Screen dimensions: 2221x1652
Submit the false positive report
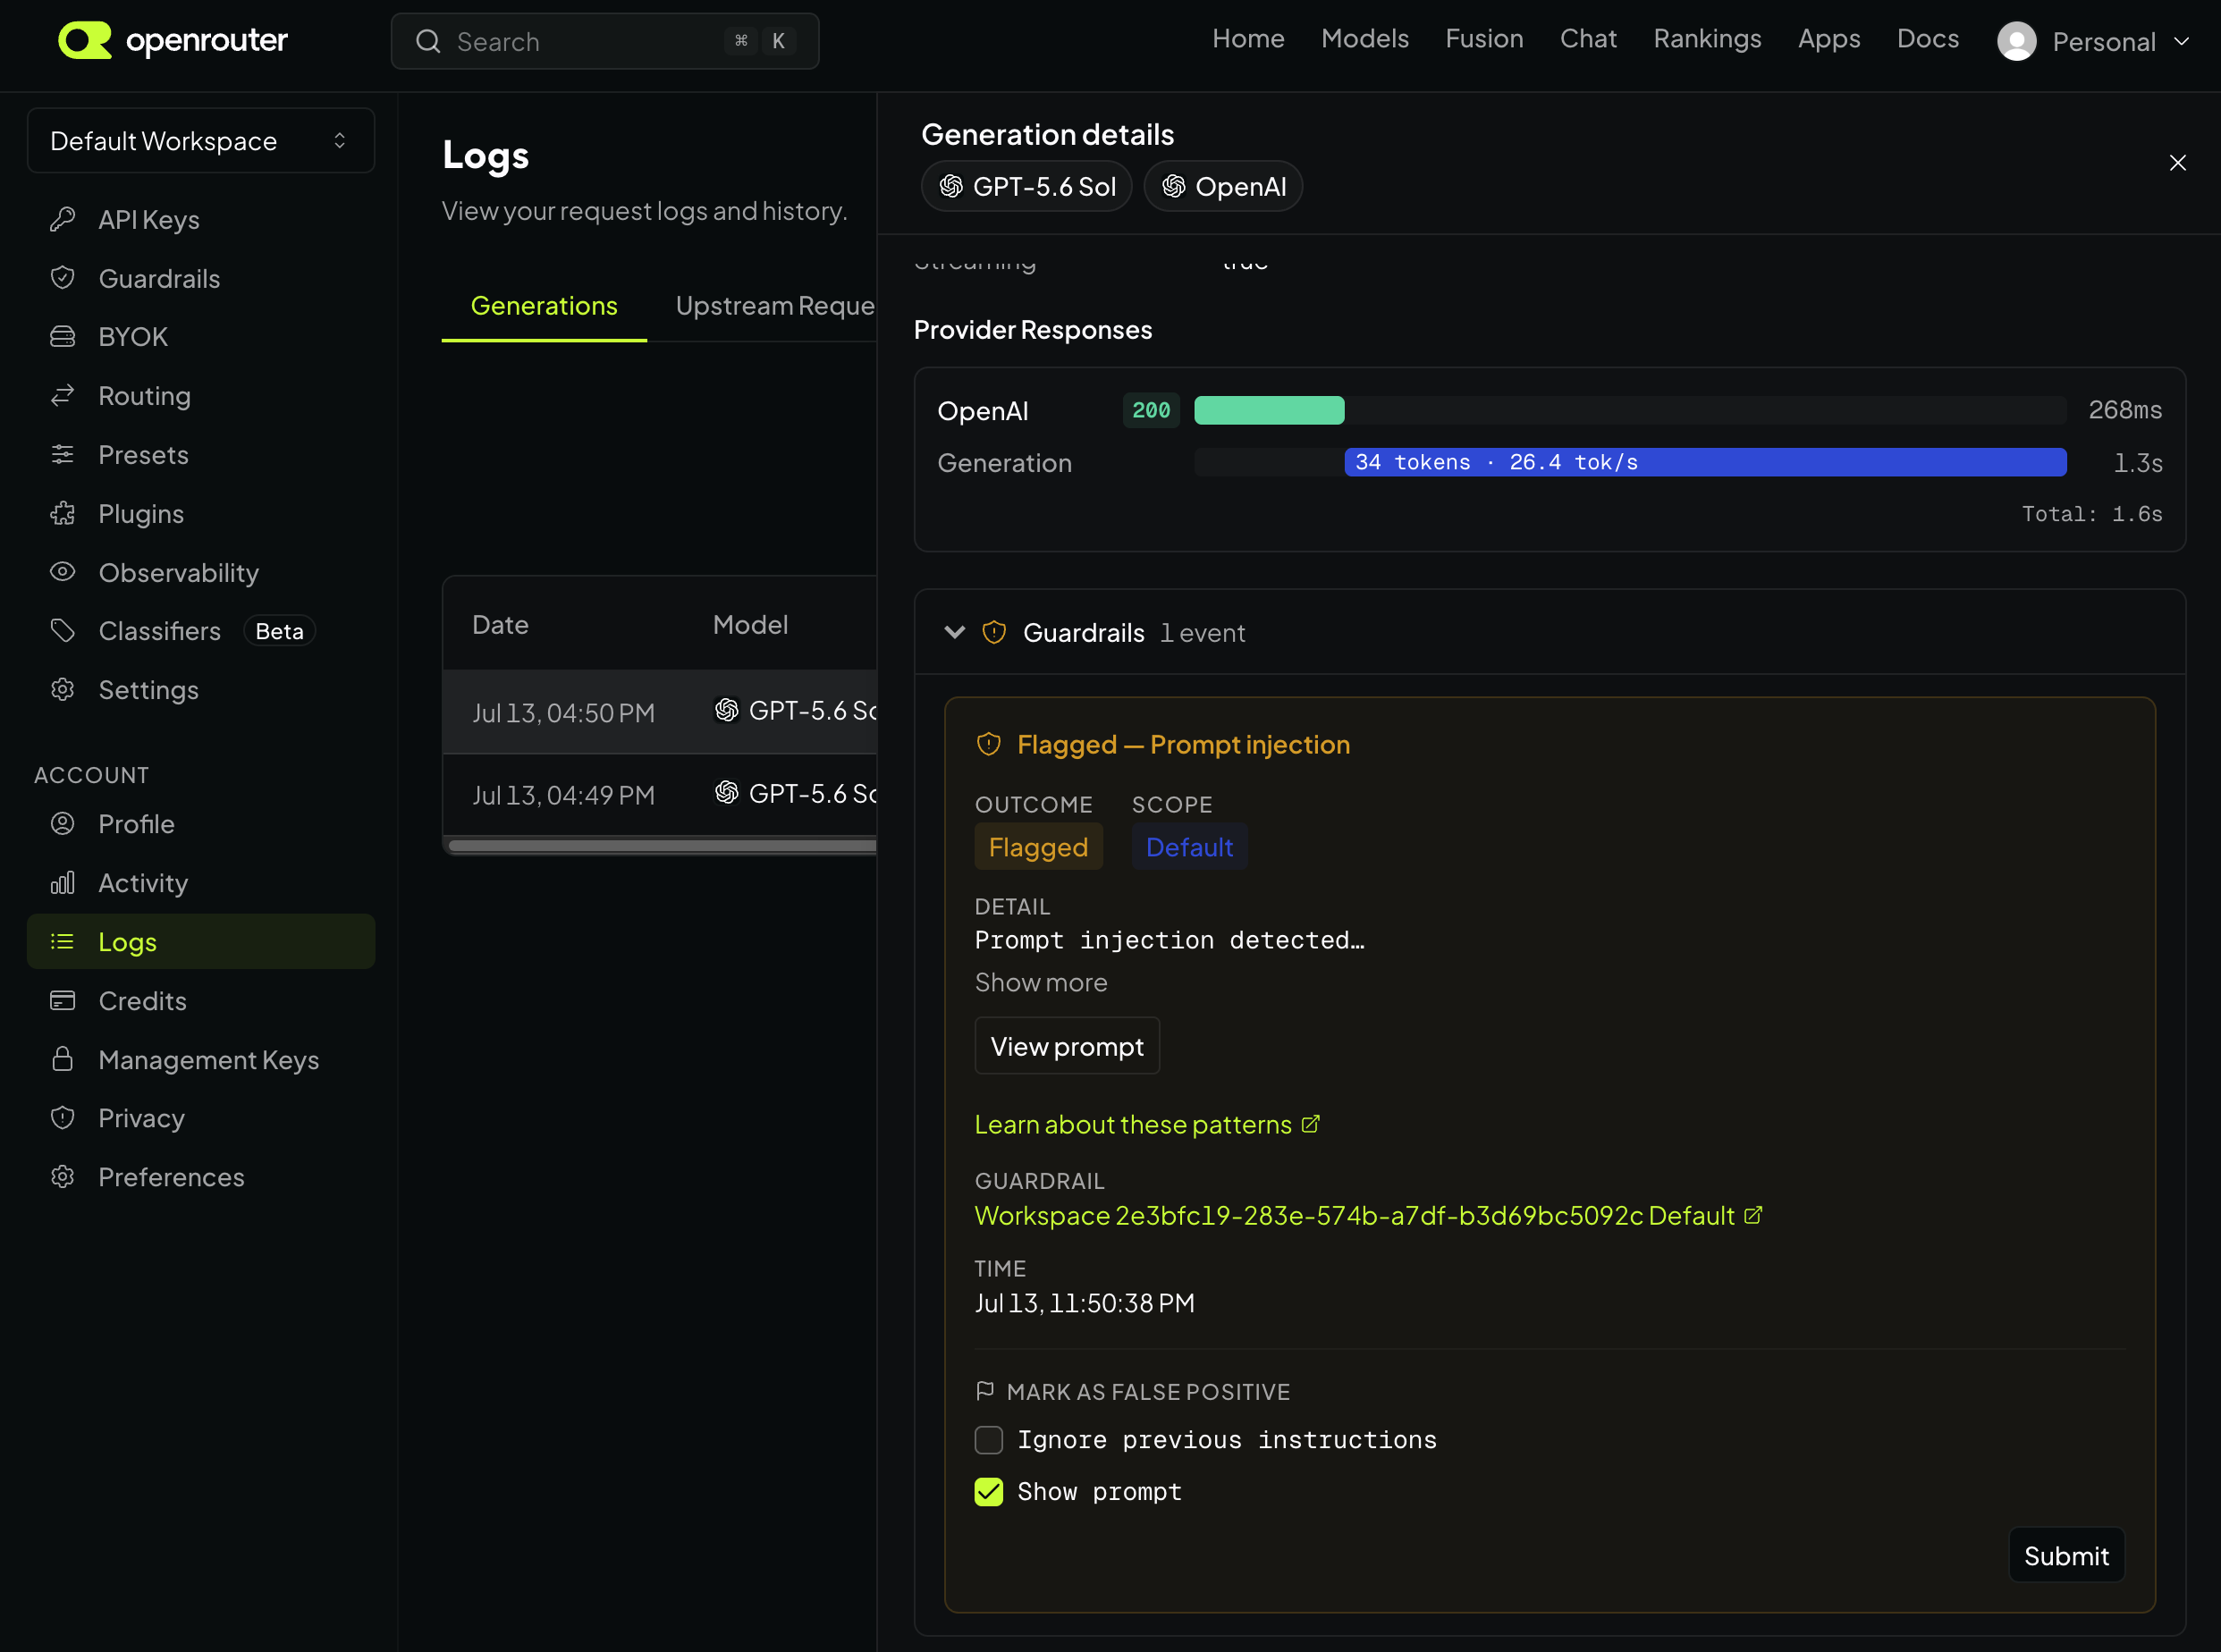(x=2066, y=1555)
